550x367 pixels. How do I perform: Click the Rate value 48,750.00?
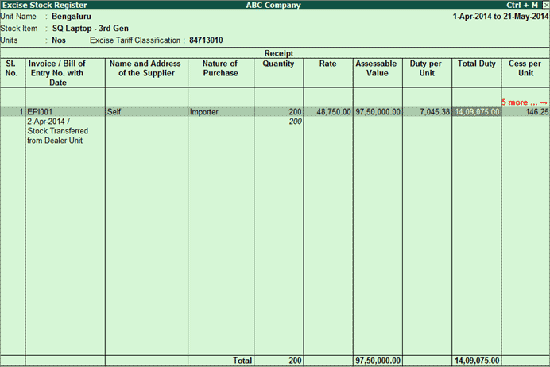[333, 112]
